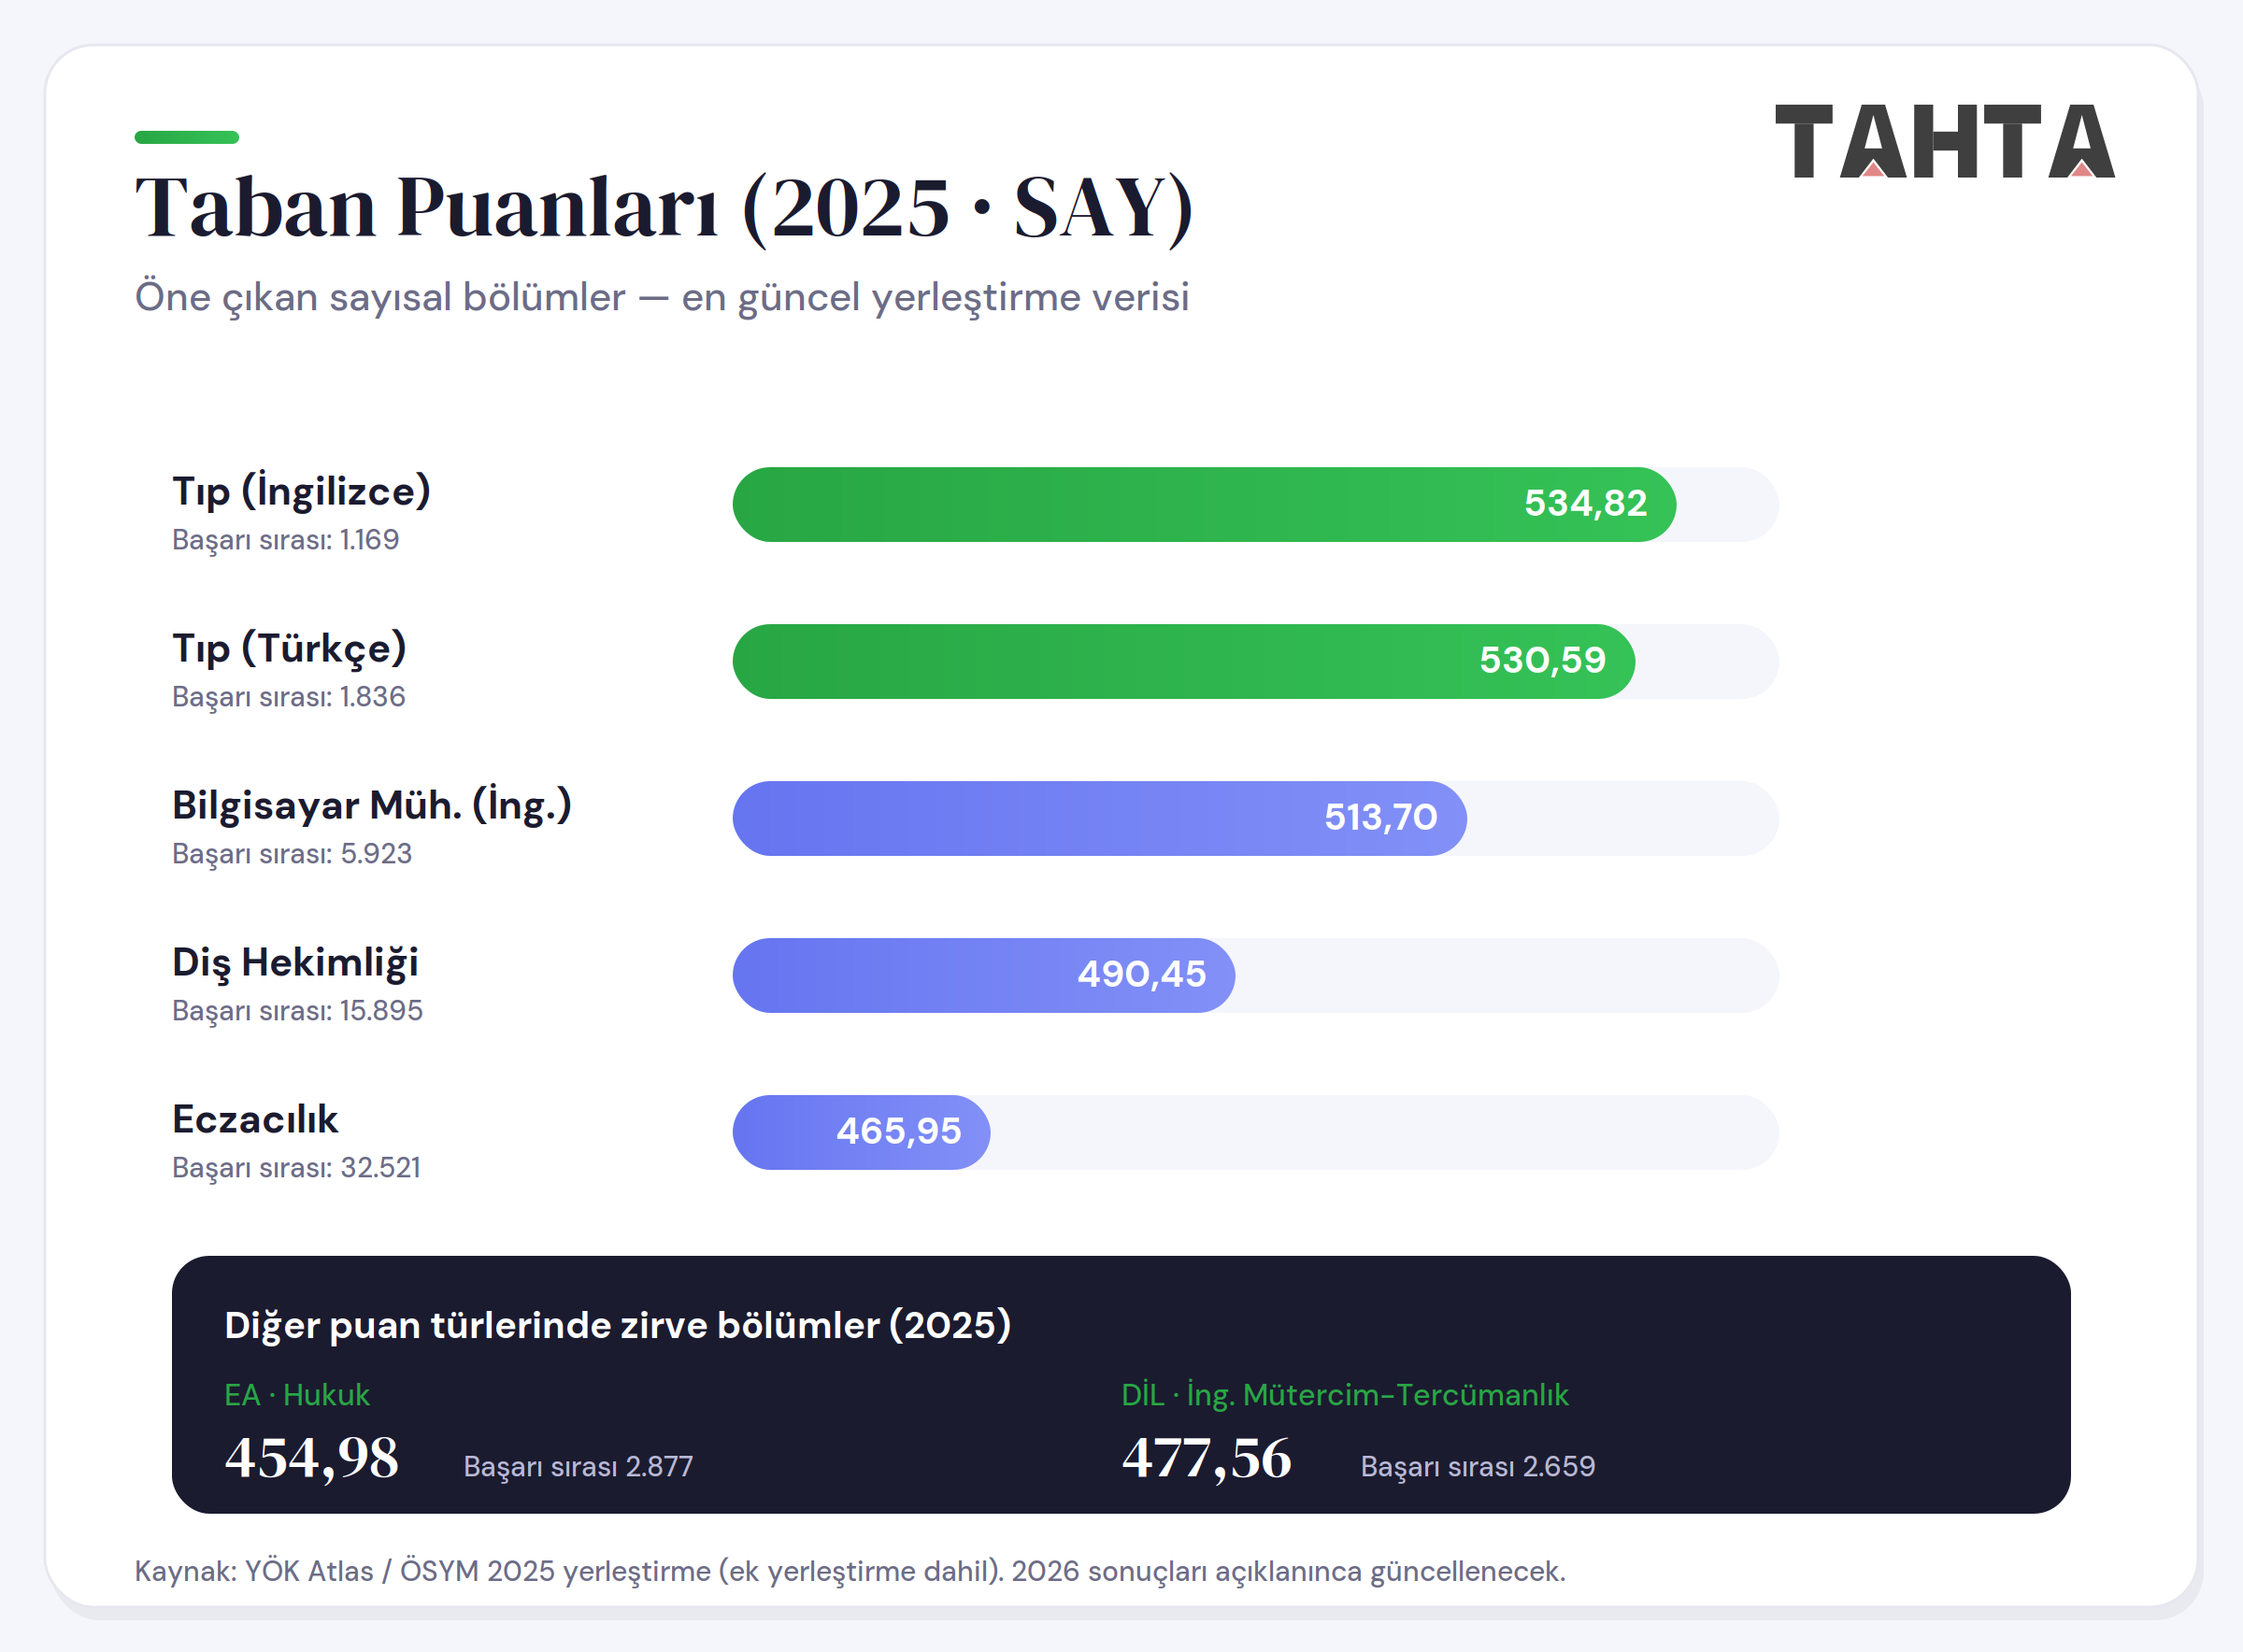Click the green accent bar above the title
2243x1652 pixels.
187,137
